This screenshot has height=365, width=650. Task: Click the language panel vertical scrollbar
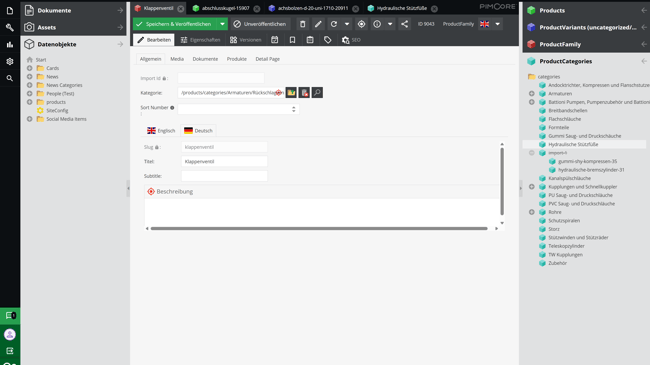(502, 181)
